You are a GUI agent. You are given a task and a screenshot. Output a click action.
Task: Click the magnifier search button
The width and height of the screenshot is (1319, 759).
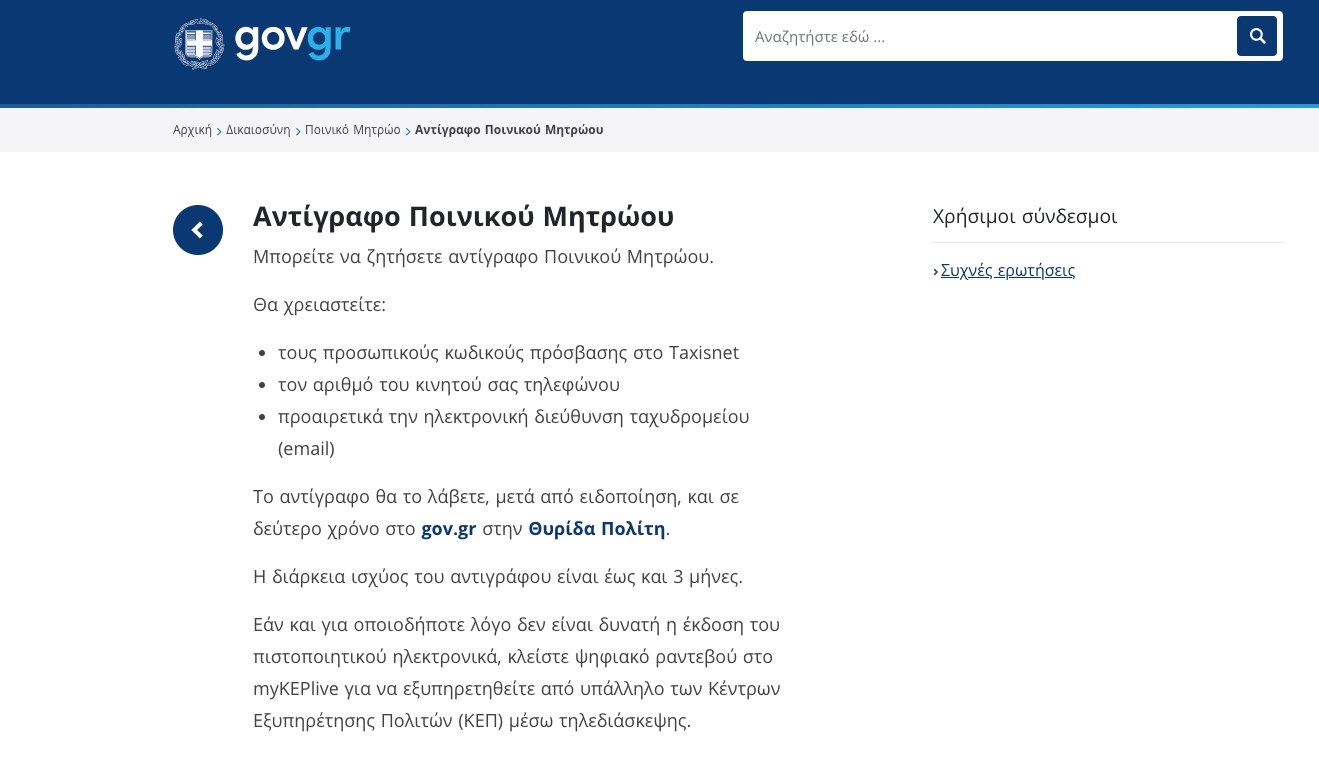pyautogui.click(x=1257, y=36)
